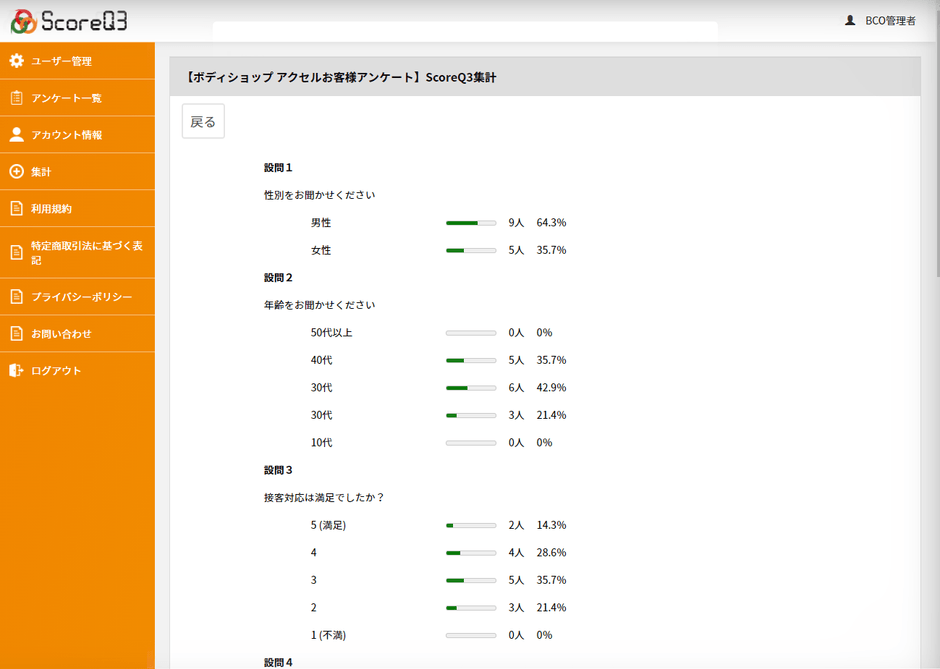Click the document icon beside プライバシーポリシー

17,296
